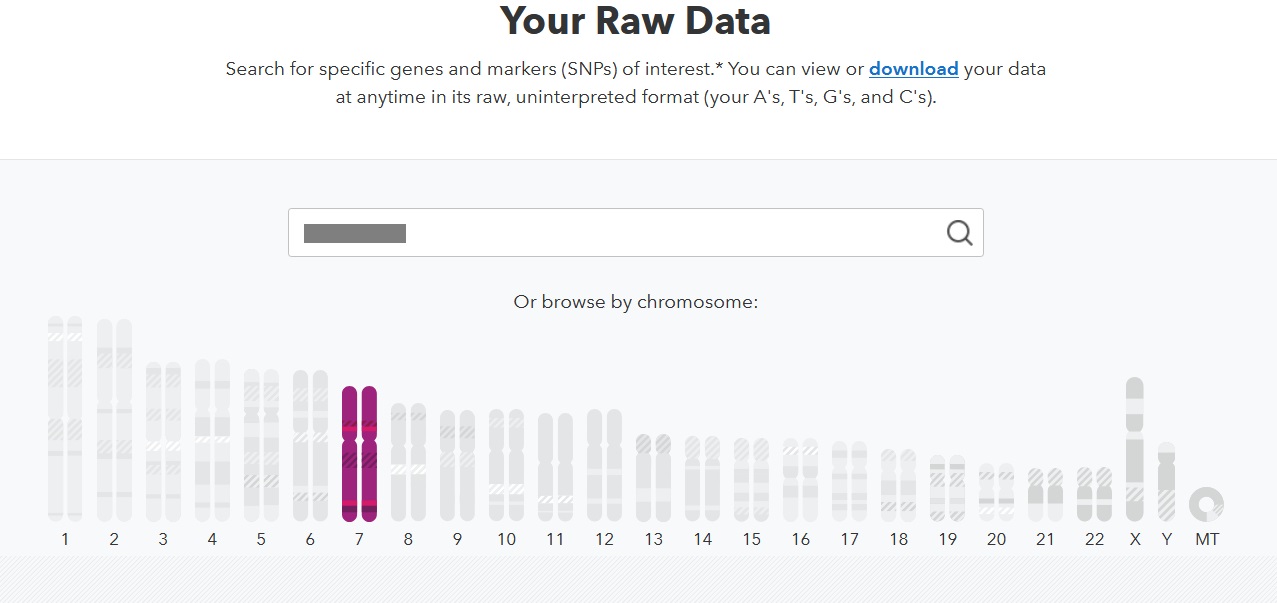Select the highlighted chromosome 7
Viewport: 1277px width, 603px height.
[x=359, y=450]
